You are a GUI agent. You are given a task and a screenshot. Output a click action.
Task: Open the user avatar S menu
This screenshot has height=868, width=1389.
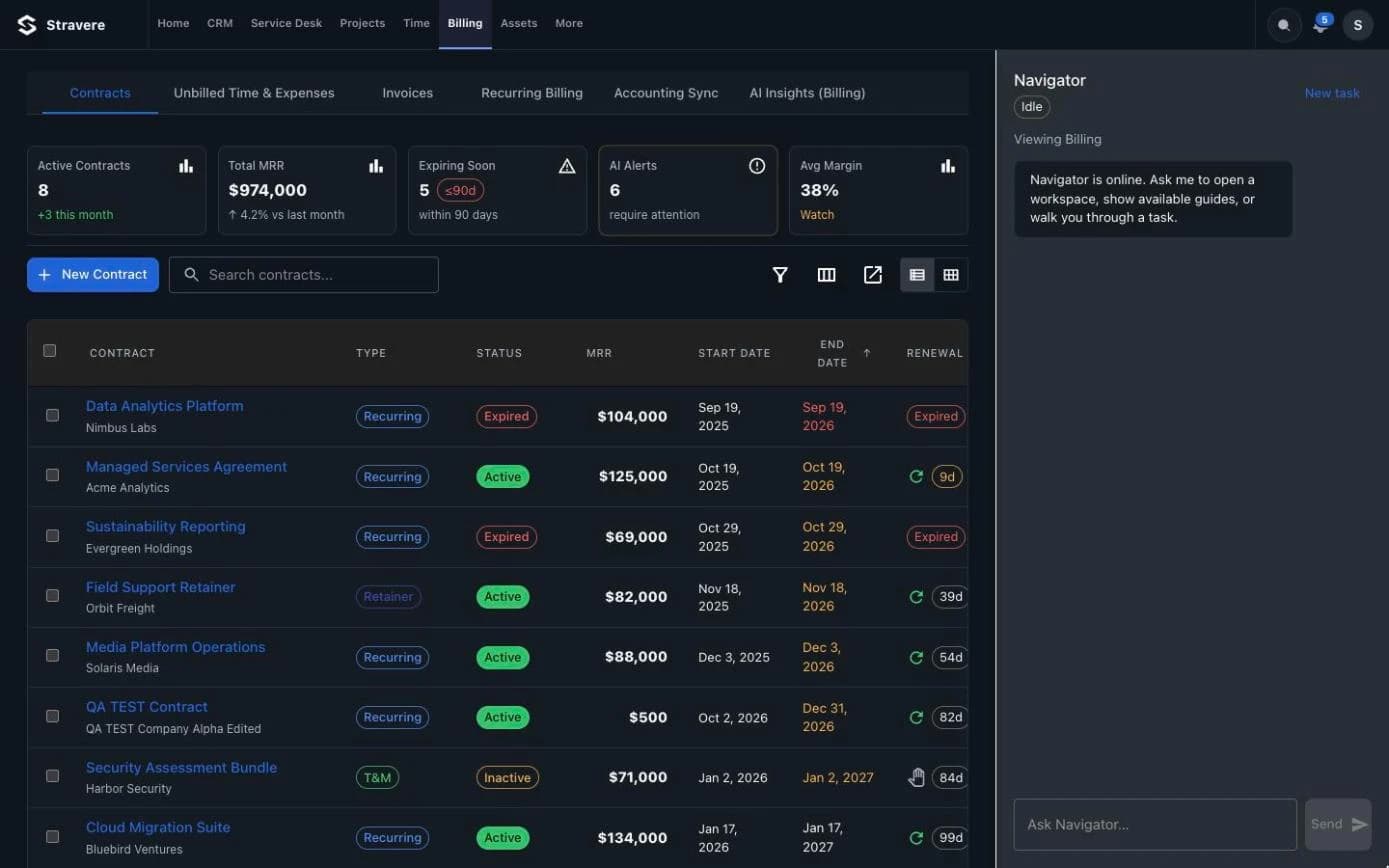pyautogui.click(x=1357, y=25)
